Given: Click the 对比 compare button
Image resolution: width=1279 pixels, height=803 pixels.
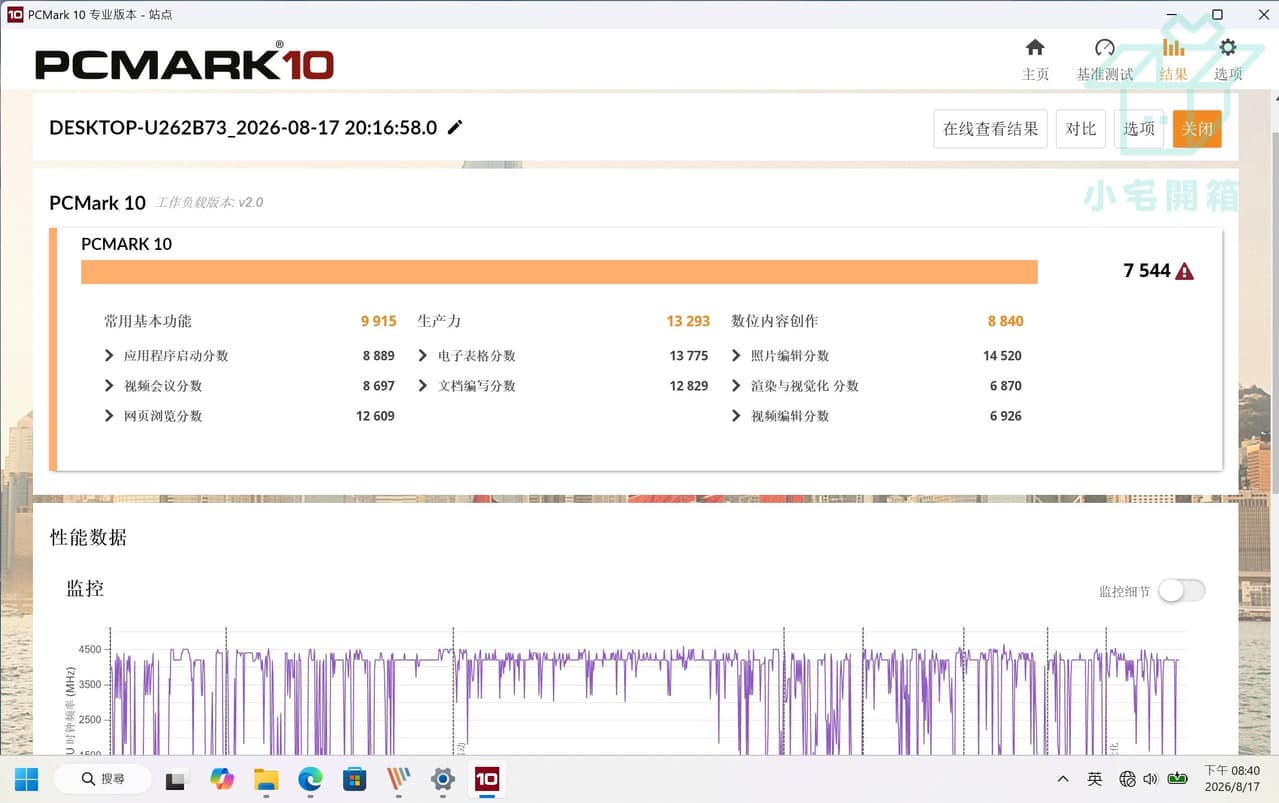Looking at the screenshot, I should coord(1080,129).
